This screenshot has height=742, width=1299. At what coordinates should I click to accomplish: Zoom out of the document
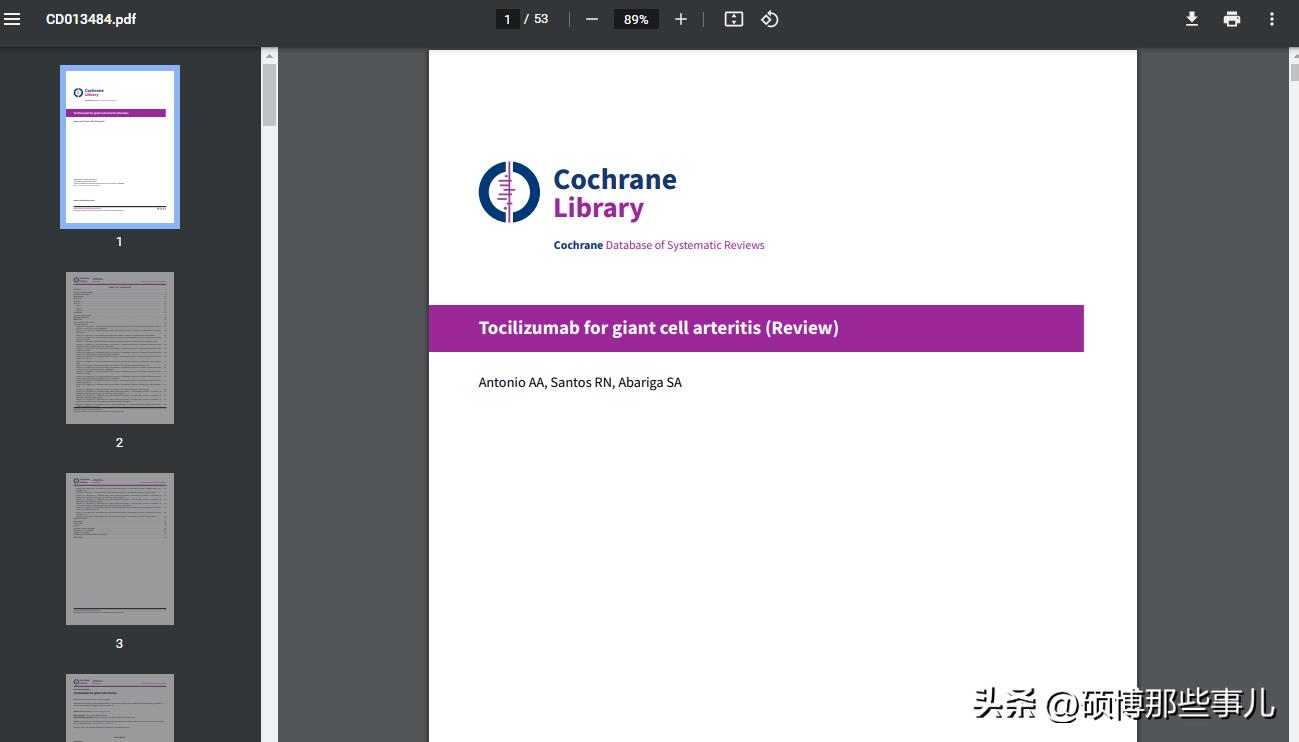[591, 18]
